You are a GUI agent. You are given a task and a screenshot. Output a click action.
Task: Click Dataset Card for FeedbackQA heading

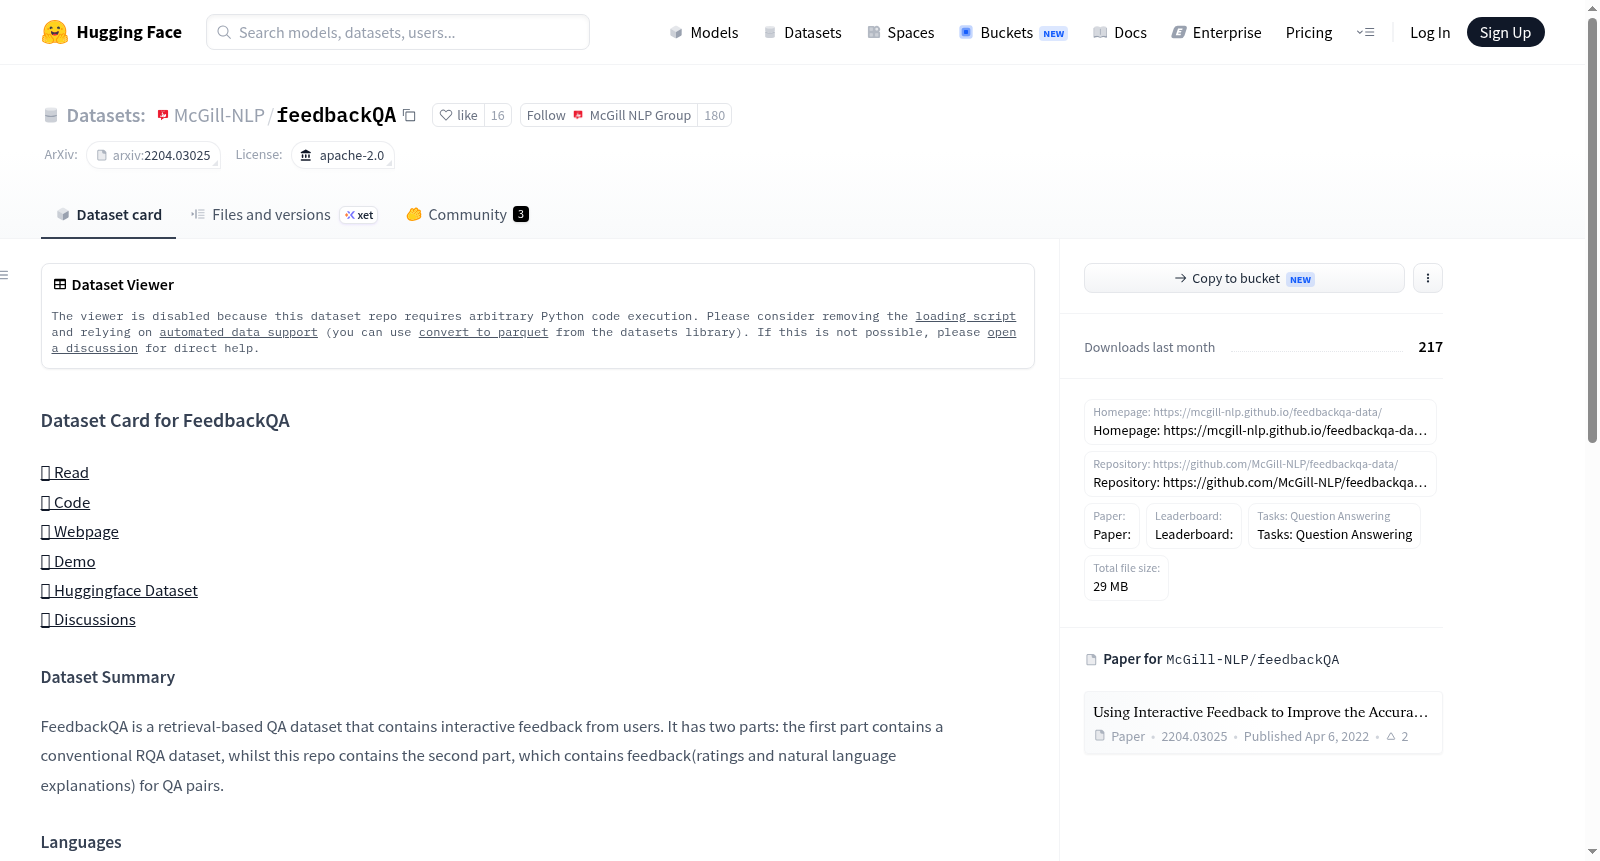point(165,421)
